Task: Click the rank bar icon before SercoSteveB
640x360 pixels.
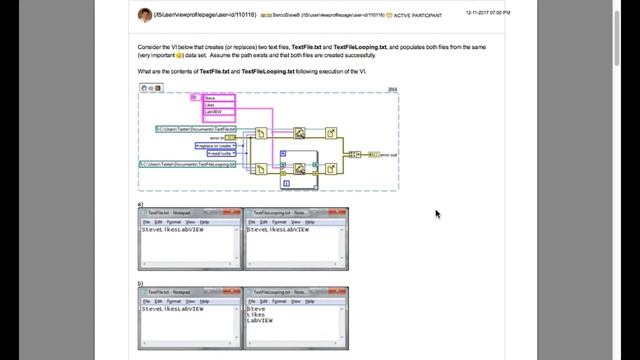Action: pyautogui.click(x=266, y=16)
